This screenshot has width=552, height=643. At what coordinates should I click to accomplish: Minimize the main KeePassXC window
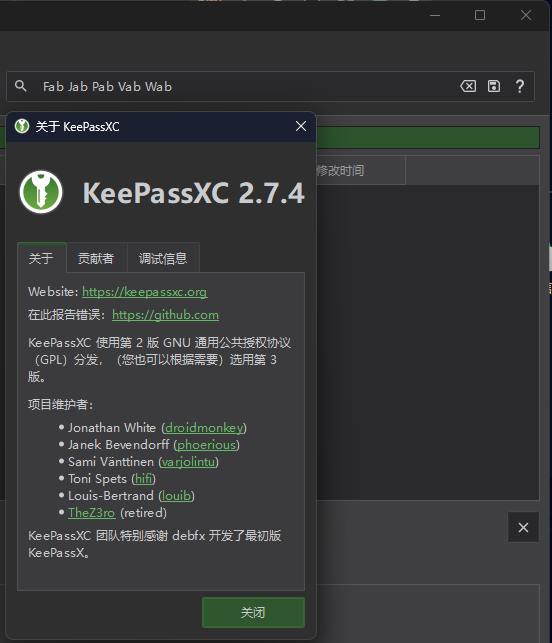point(435,16)
